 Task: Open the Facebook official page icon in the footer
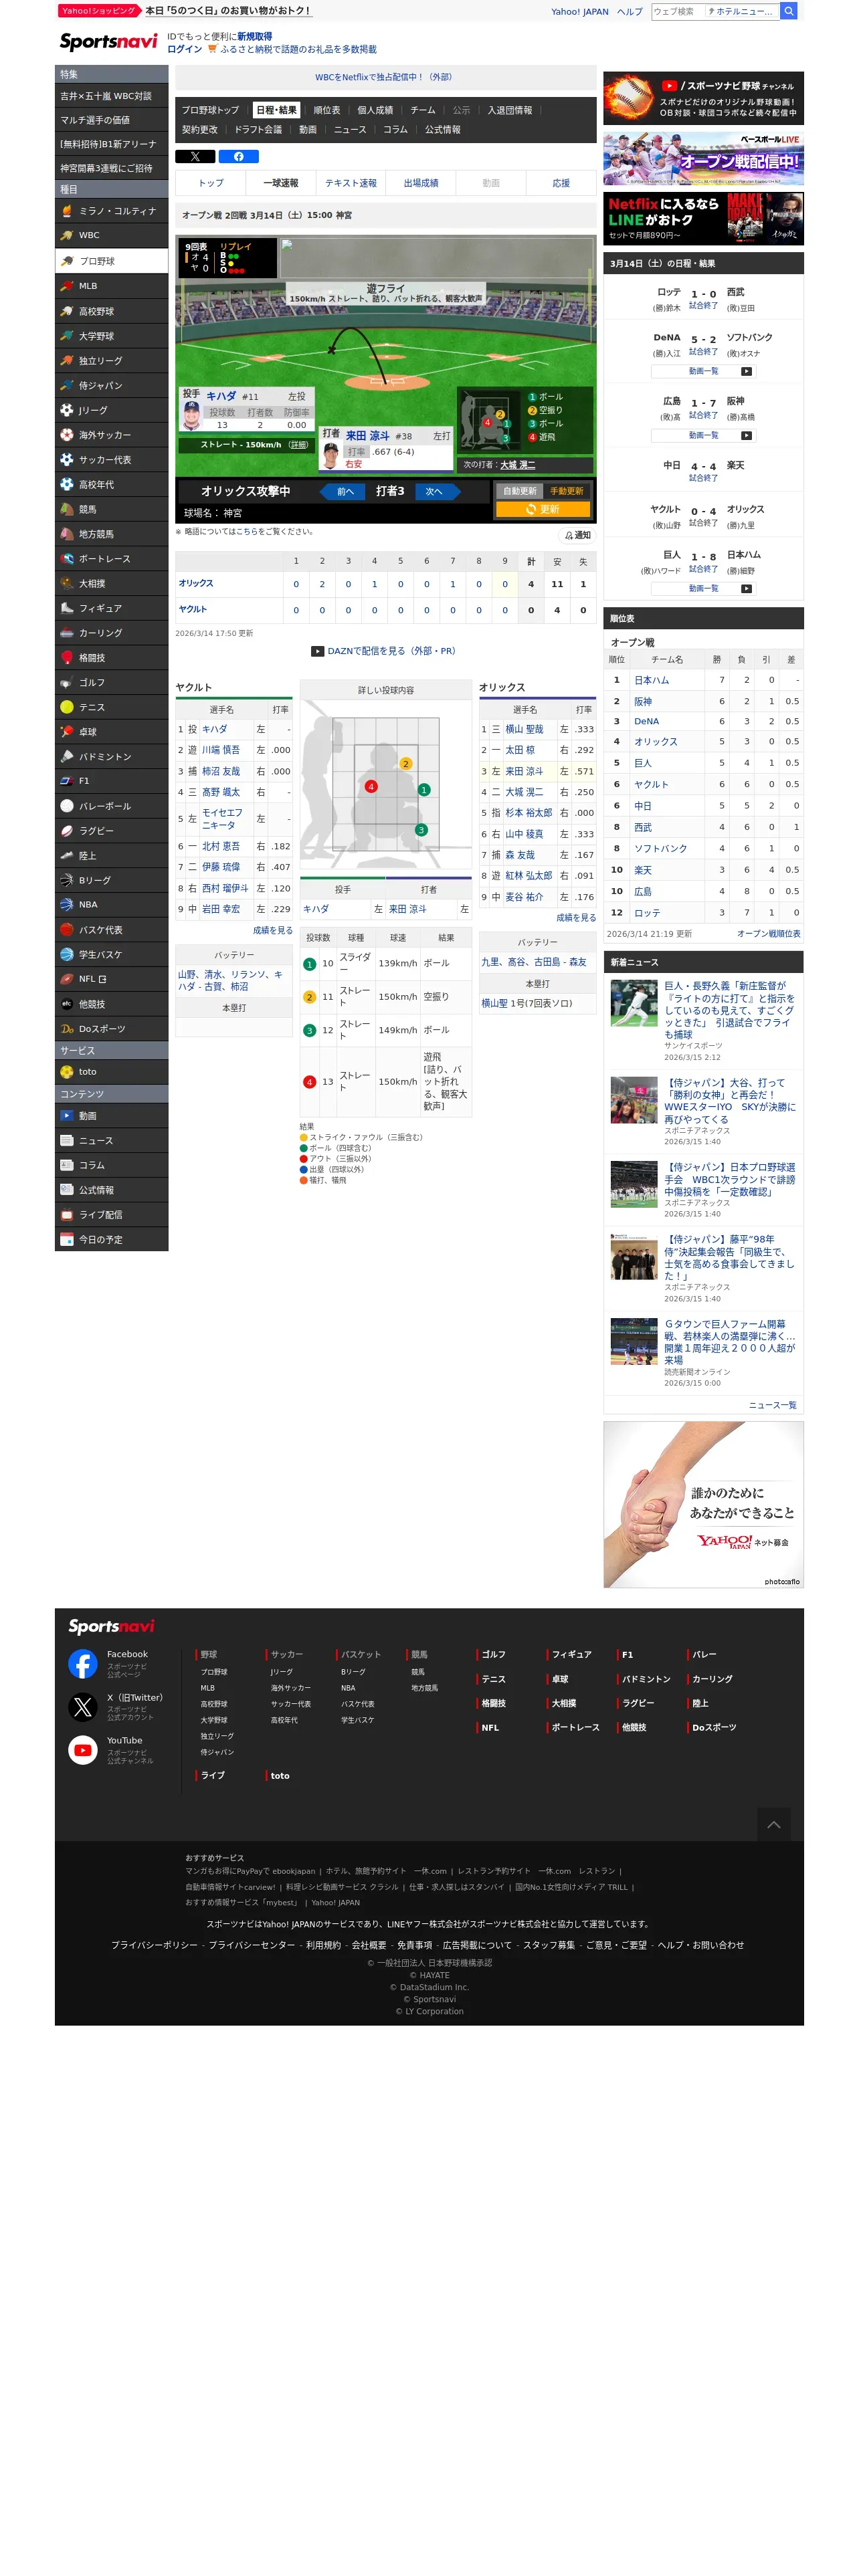coord(83,1663)
